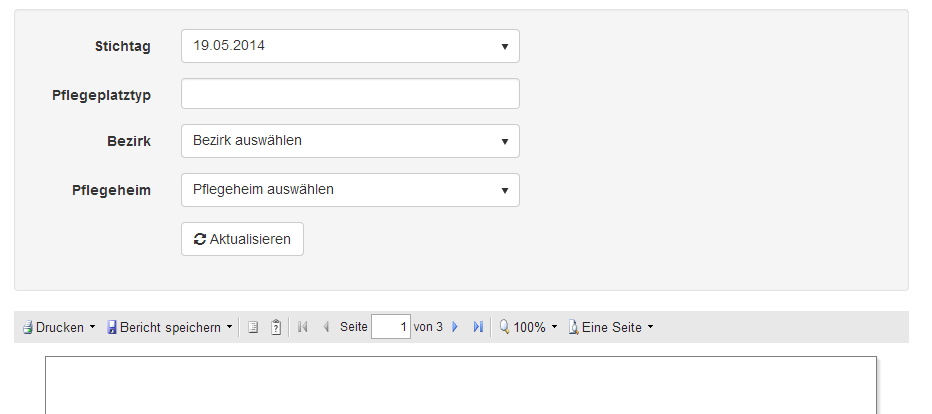Click the clipboard question mark icon
Screen dimensions: 932x414
276,327
